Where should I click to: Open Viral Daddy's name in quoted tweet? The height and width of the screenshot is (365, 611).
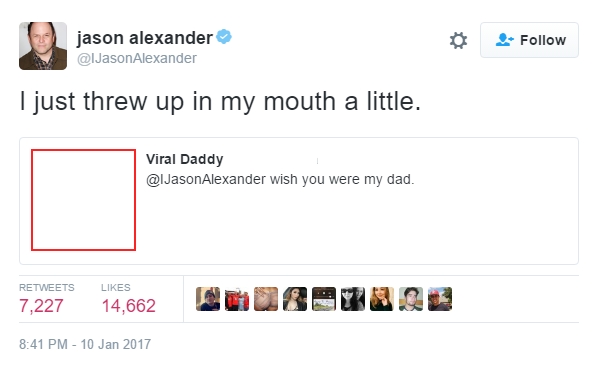(x=185, y=159)
